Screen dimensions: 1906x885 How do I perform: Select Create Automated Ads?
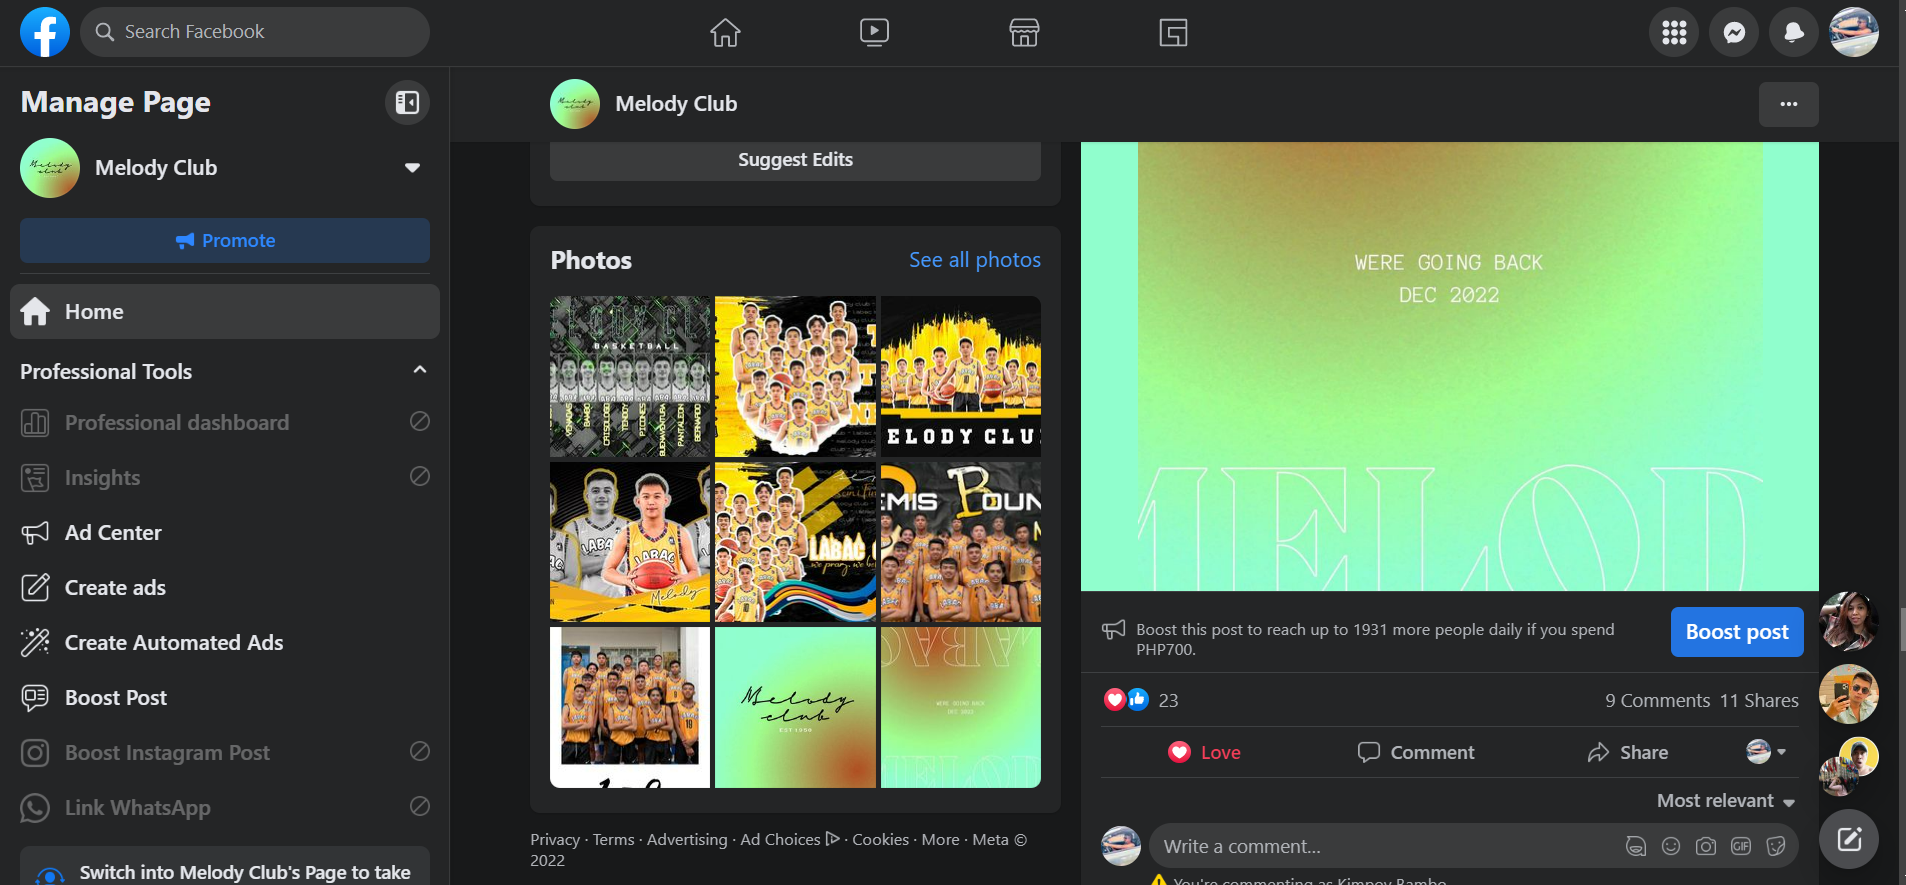(225, 643)
